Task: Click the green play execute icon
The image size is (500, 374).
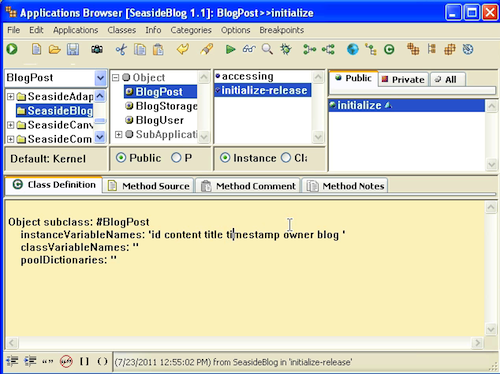Action: [230, 50]
